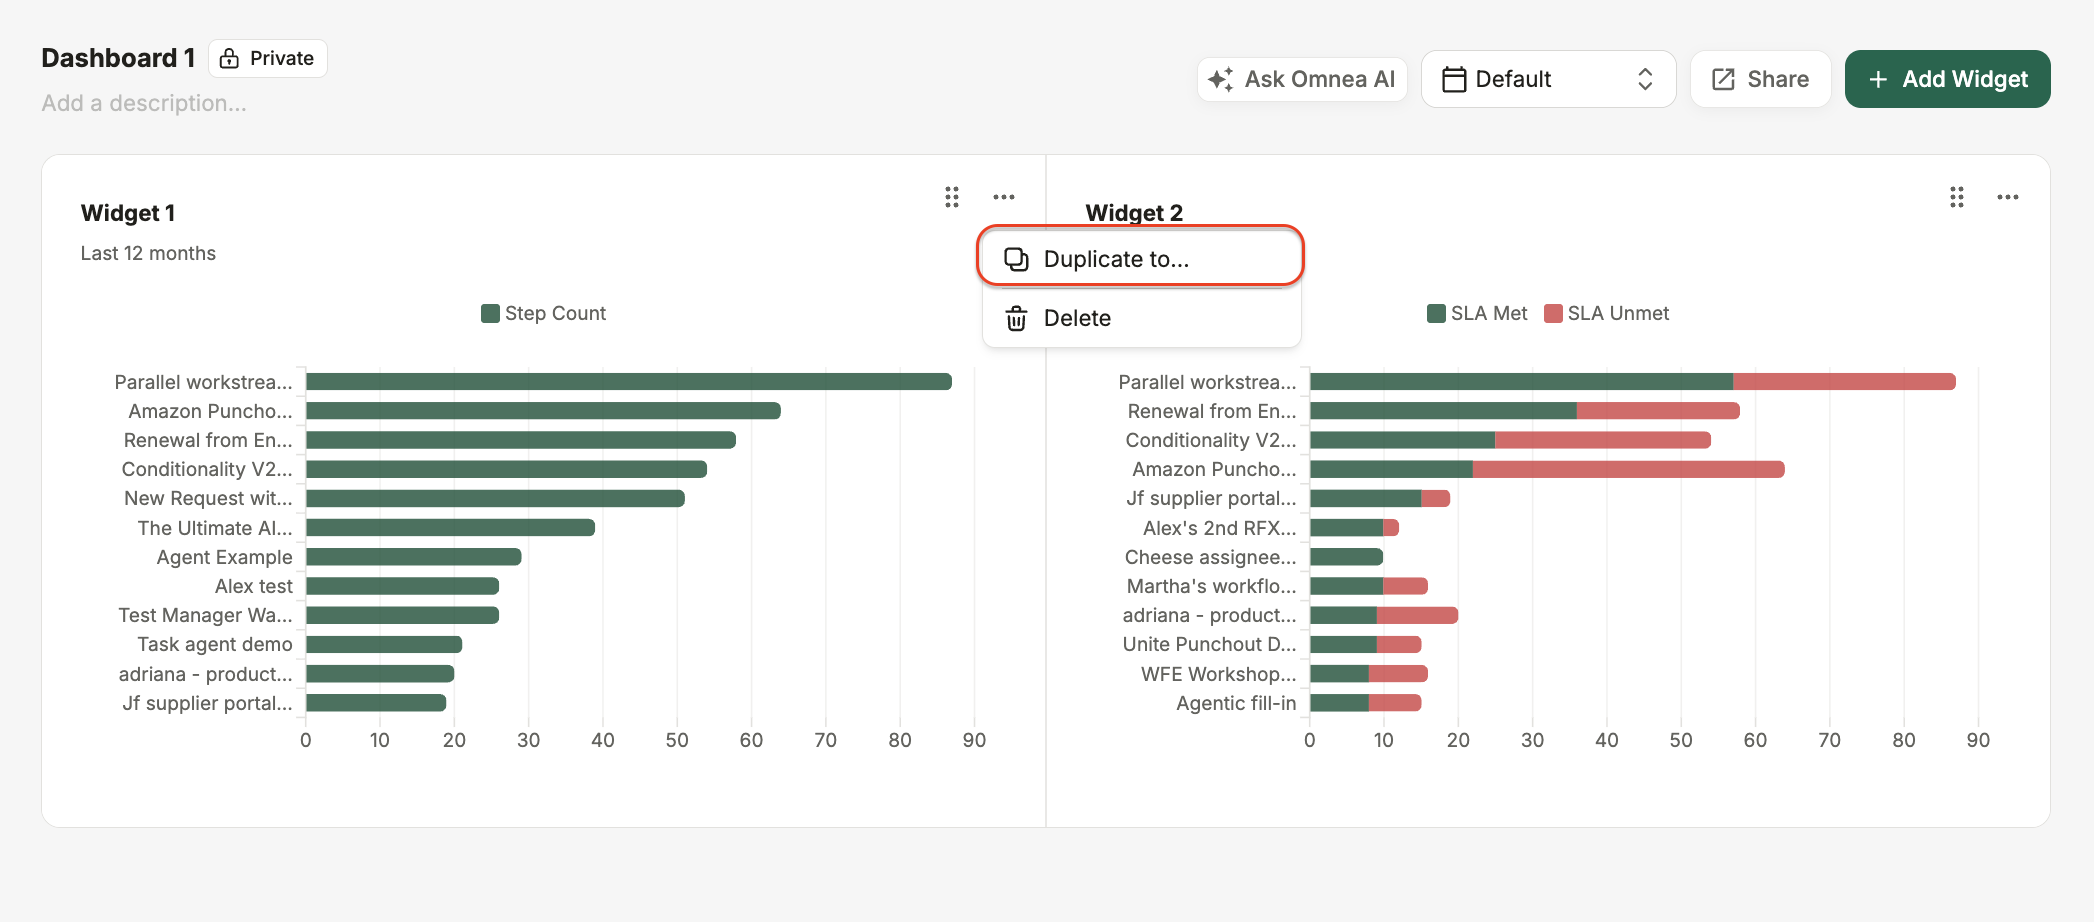Viewport: 2094px width, 922px height.
Task: Click the calendar icon in the Default selector
Action: coord(1454,79)
